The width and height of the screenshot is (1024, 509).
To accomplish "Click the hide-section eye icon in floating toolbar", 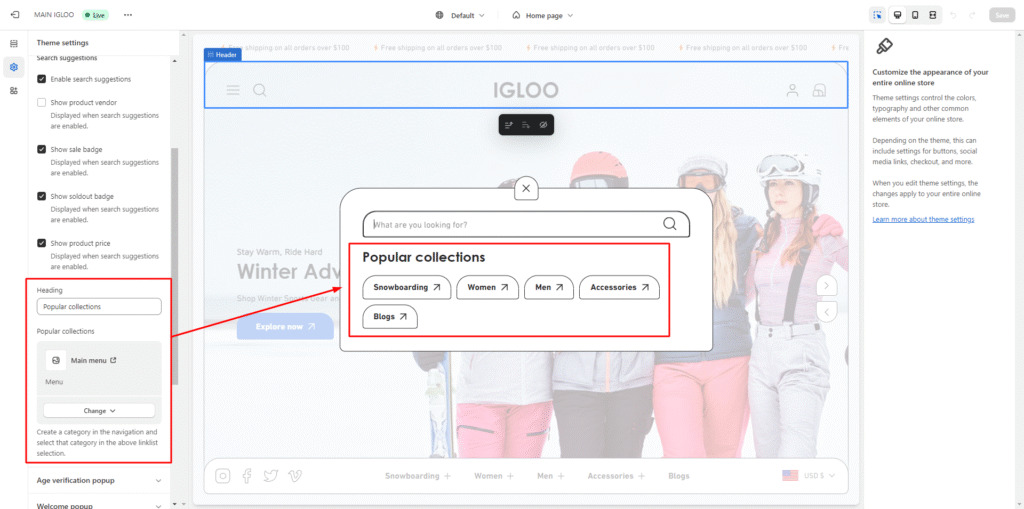I will pyautogui.click(x=543, y=125).
